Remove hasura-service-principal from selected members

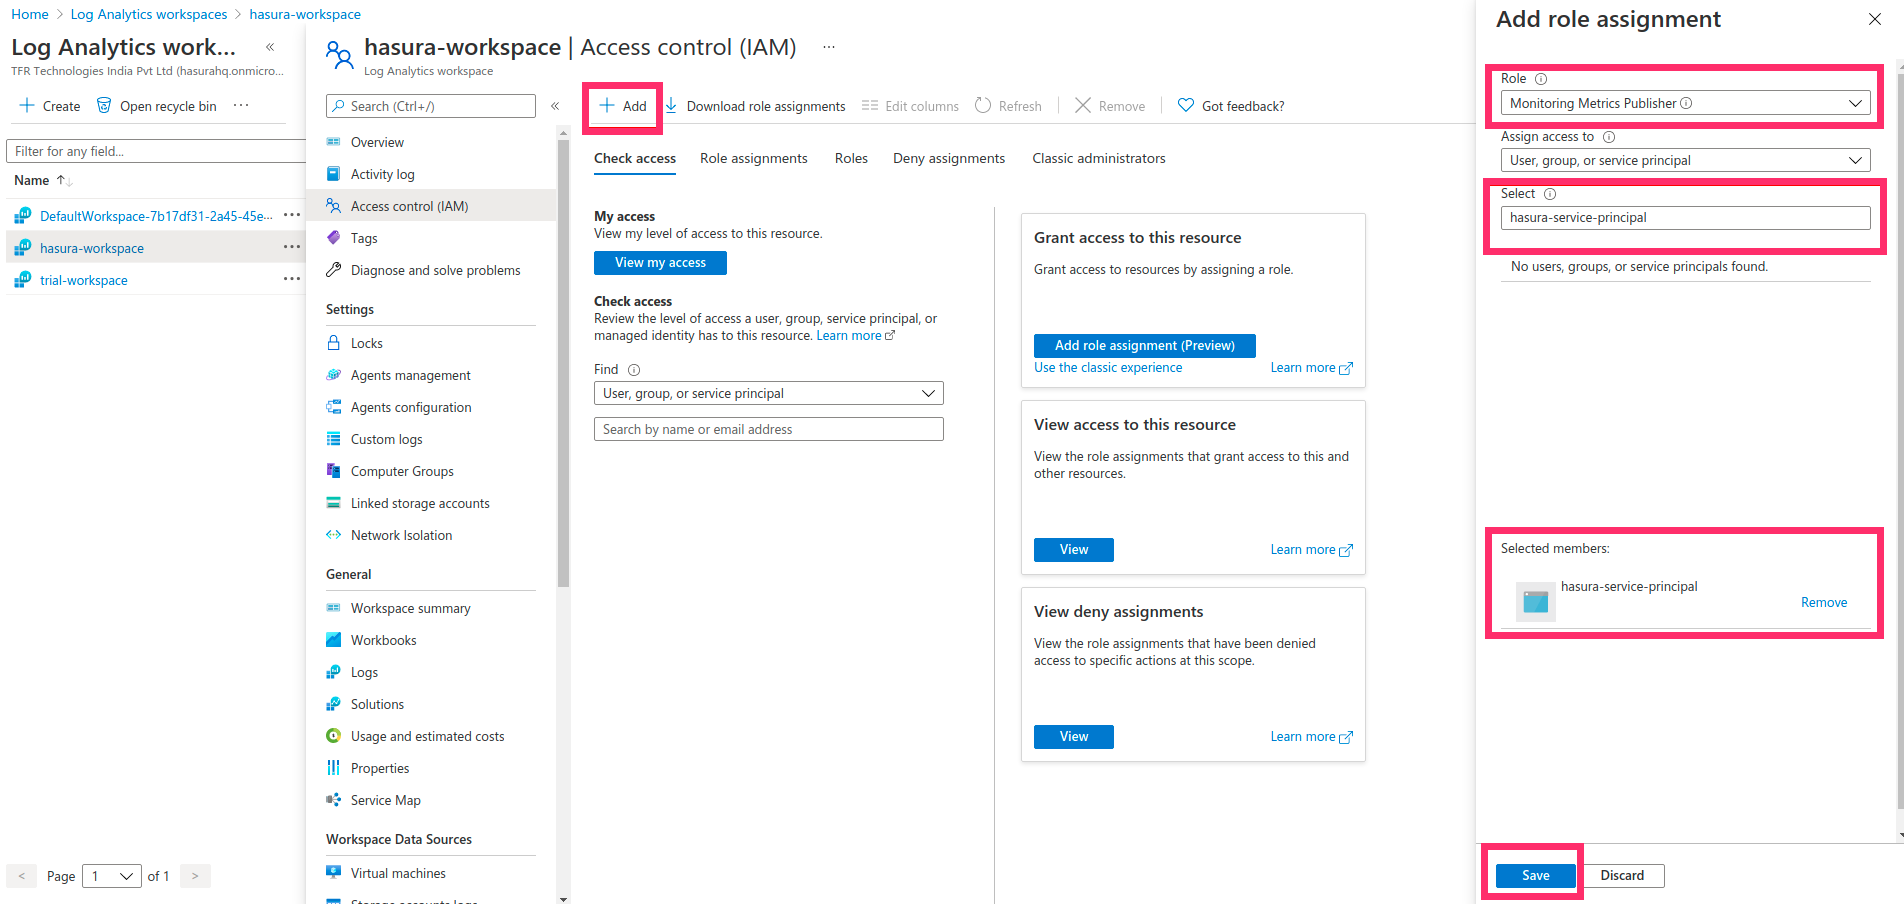[x=1823, y=602]
